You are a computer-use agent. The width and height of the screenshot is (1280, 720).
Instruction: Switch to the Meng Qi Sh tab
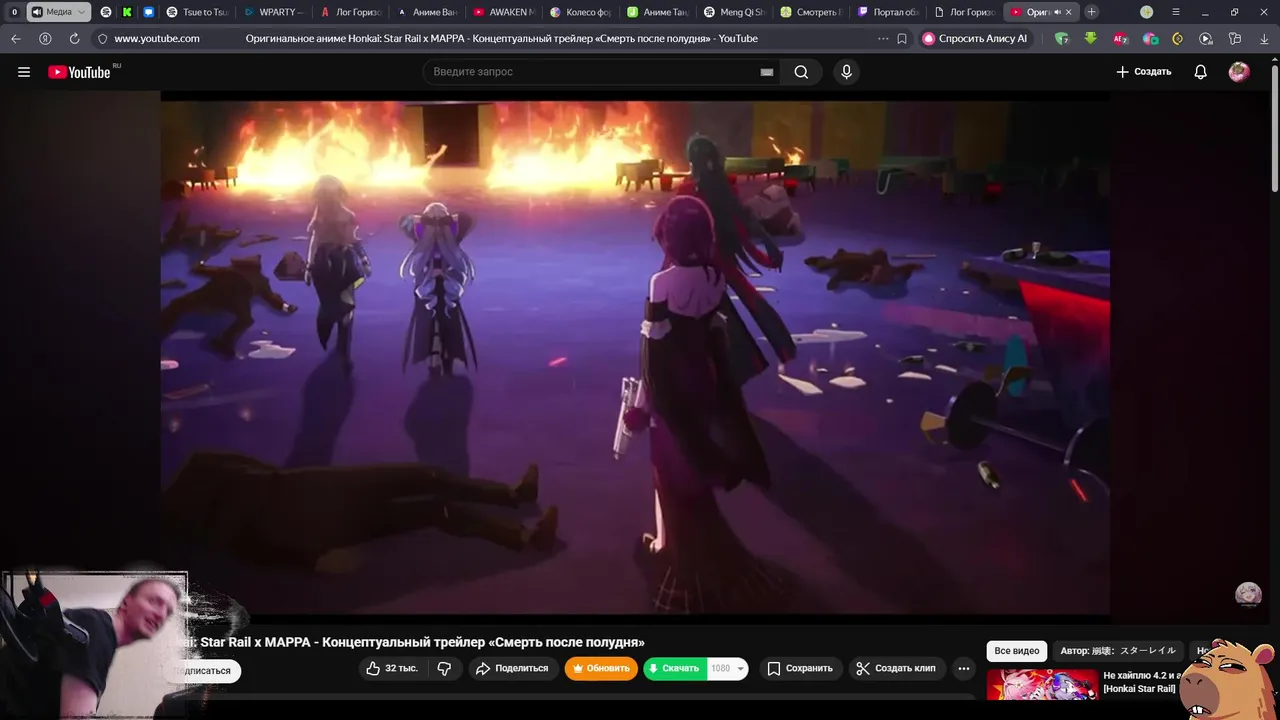(x=734, y=12)
